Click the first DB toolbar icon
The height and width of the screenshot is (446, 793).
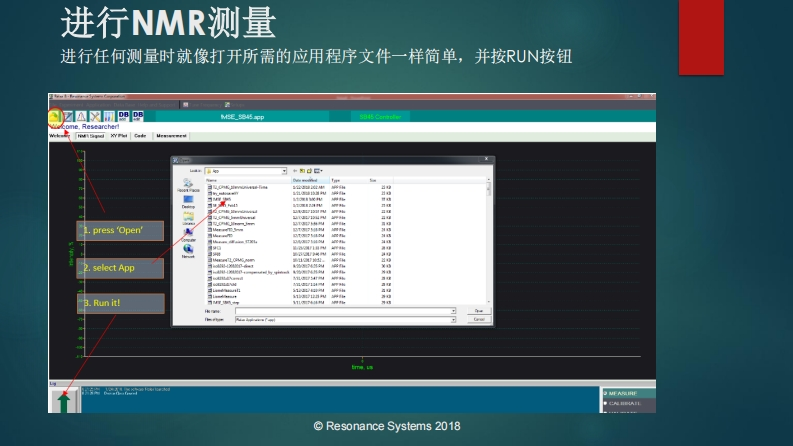tap(123, 116)
